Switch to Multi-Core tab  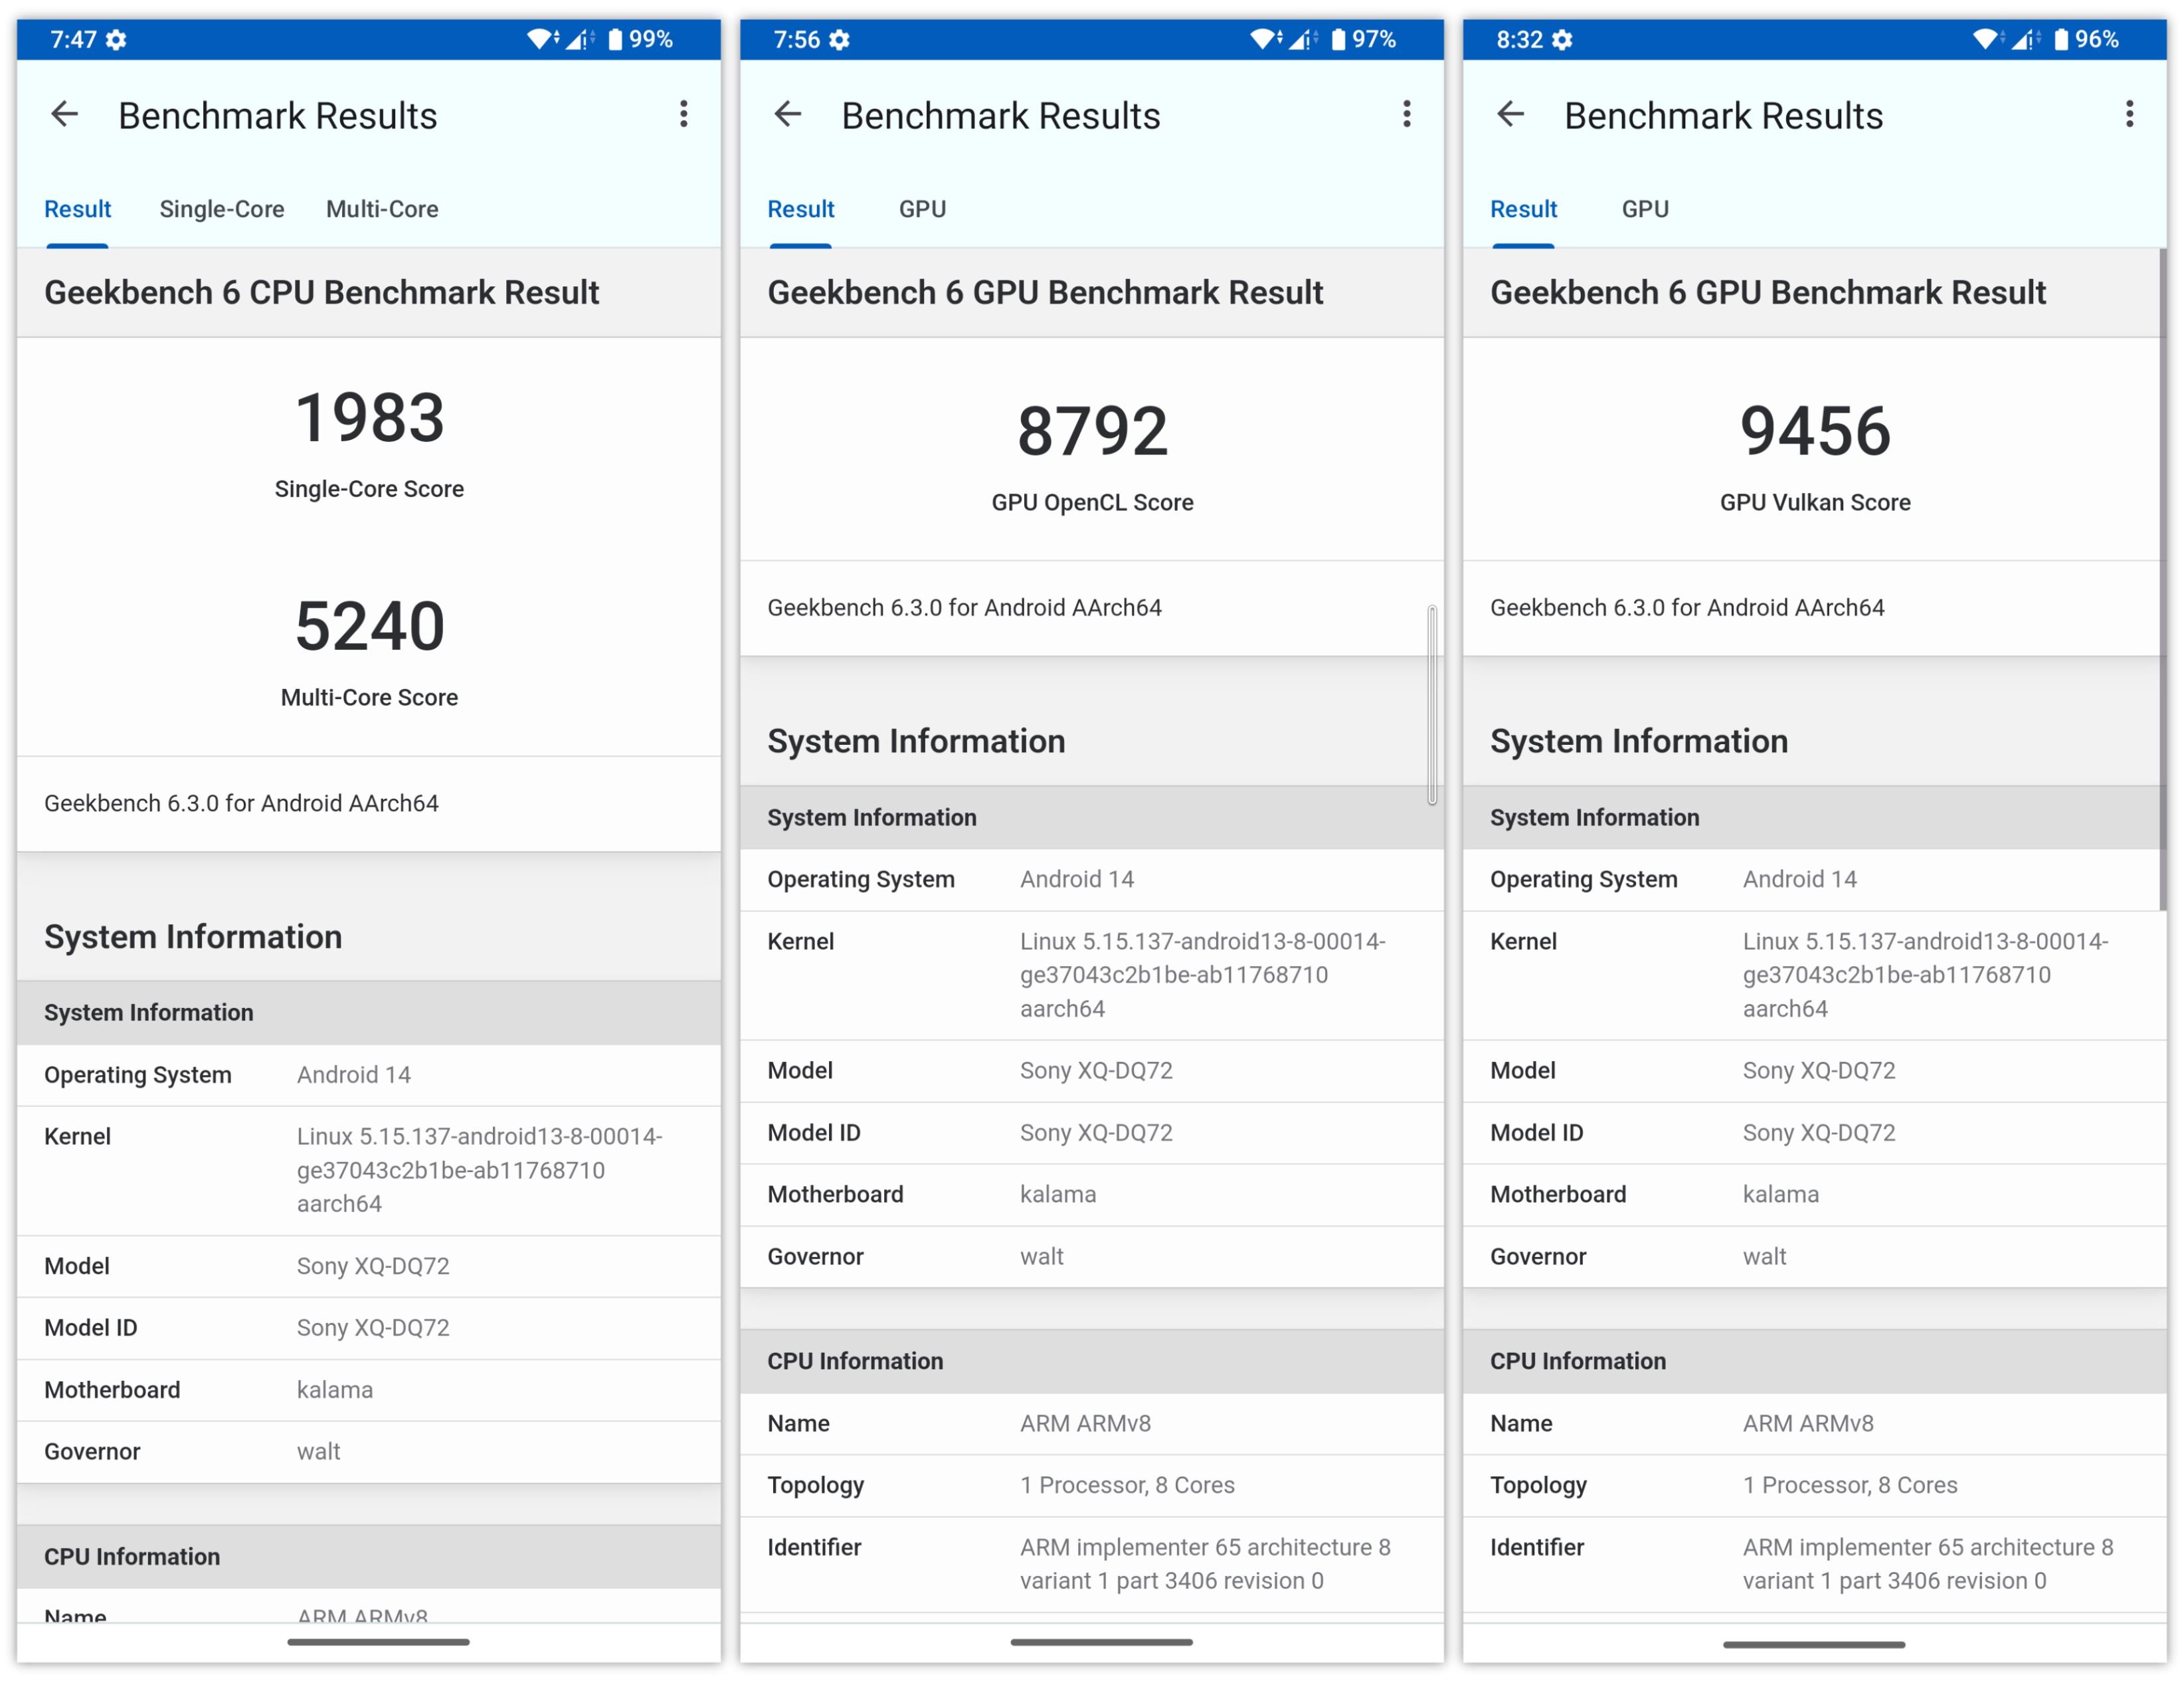point(382,209)
